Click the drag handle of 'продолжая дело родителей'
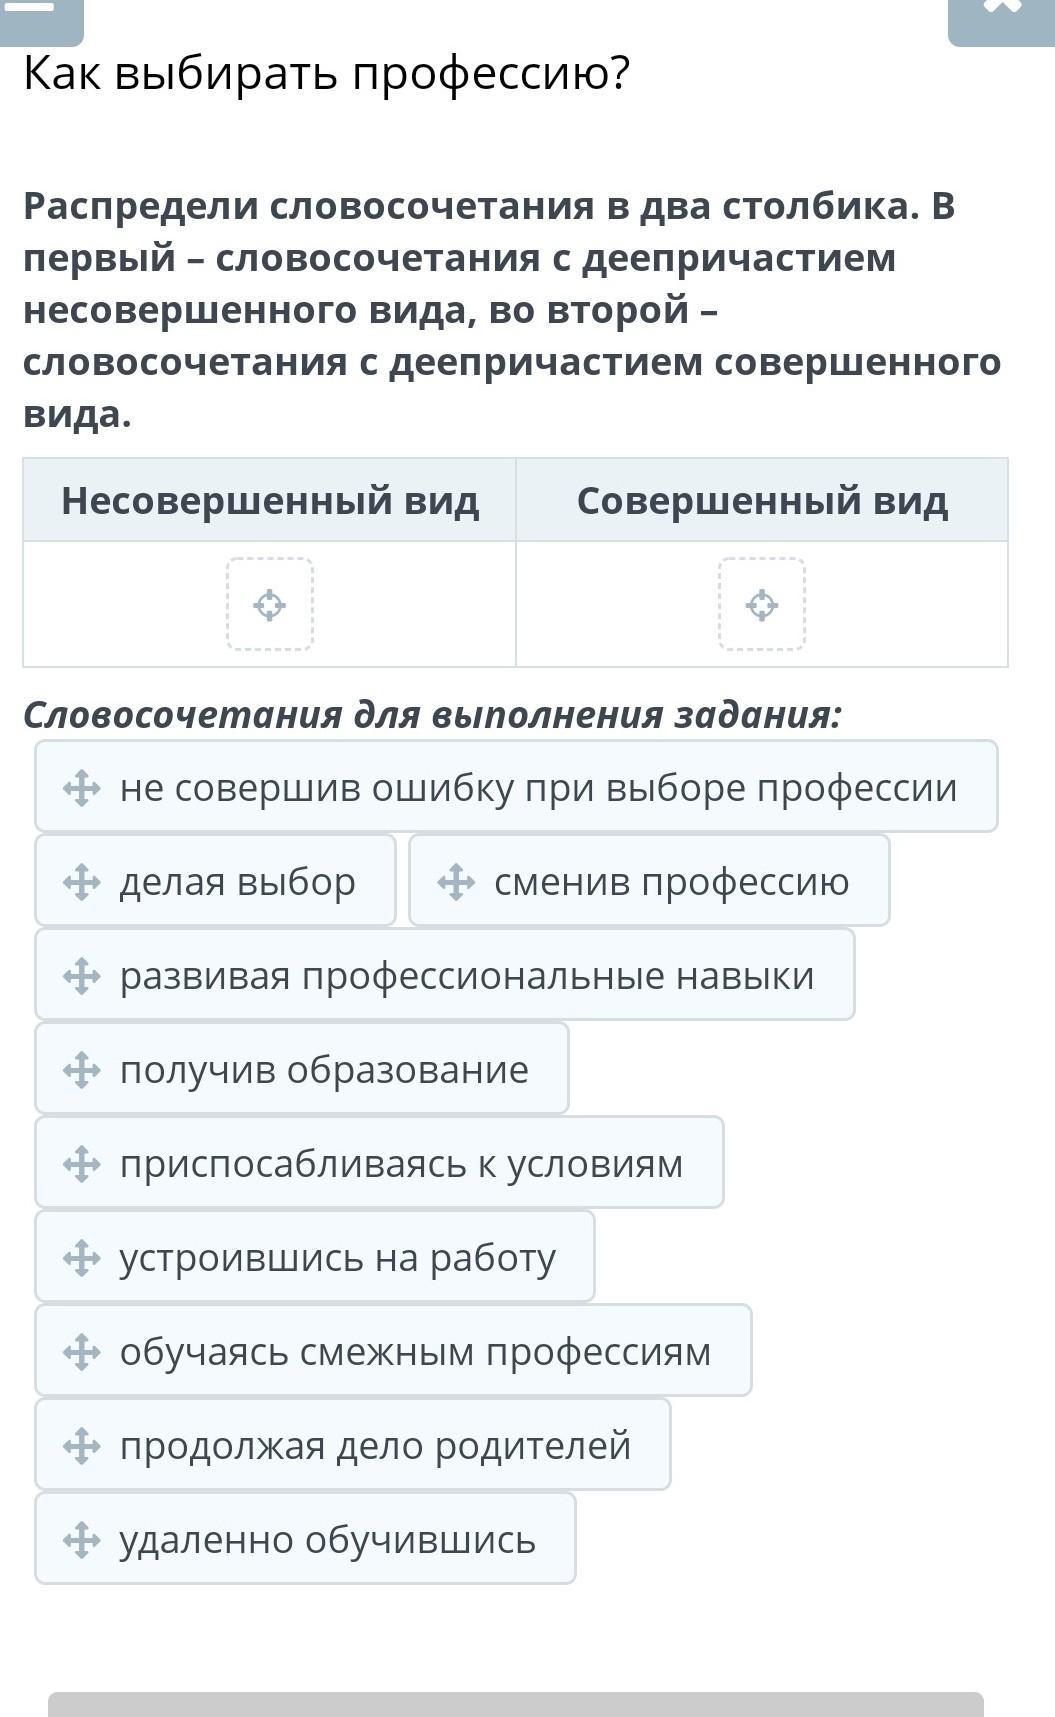The height and width of the screenshot is (1717, 1055). 81,1446
